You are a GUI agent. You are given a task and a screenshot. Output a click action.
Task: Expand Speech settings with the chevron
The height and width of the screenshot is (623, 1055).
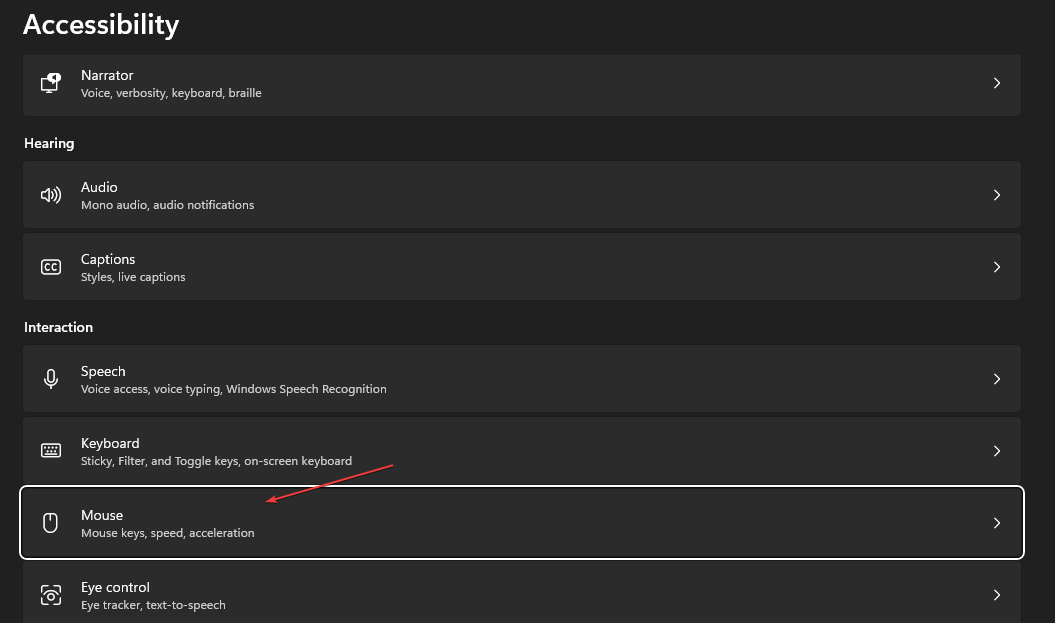click(996, 379)
